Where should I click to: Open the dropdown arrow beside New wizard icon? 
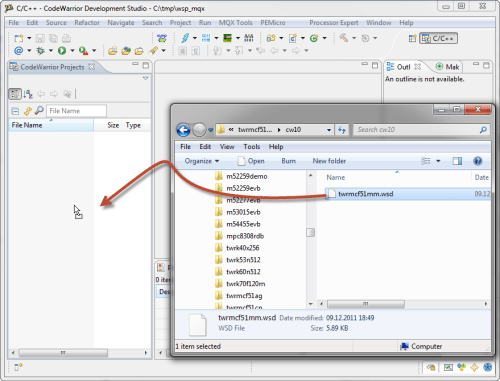coord(29,38)
